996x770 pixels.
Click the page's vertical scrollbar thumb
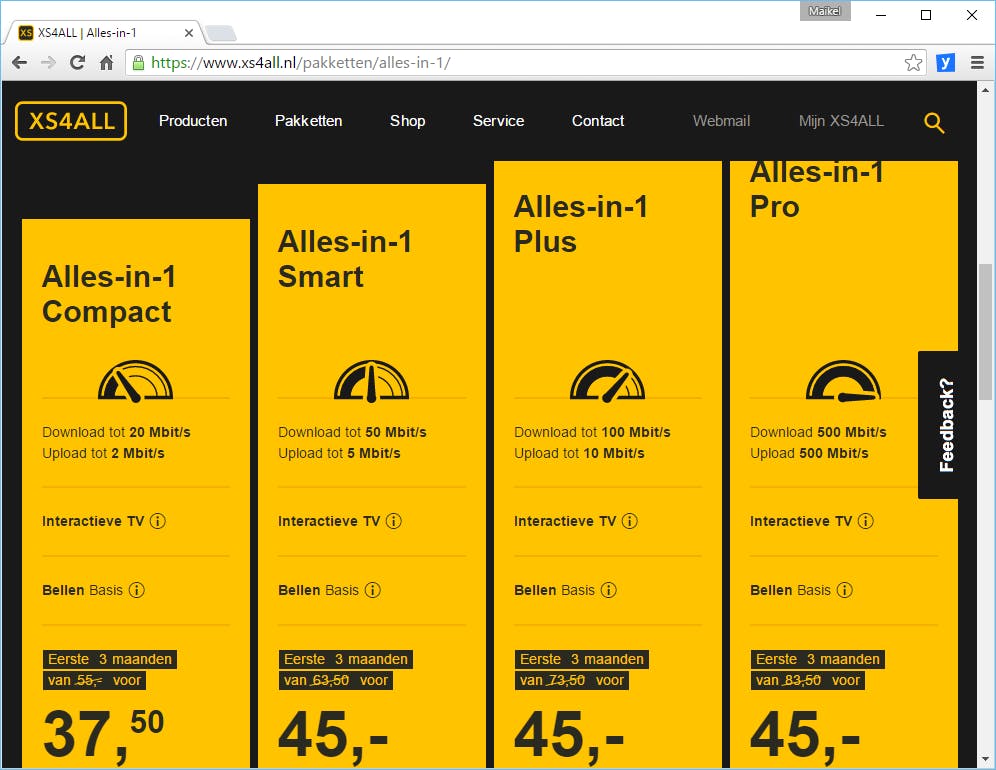pos(985,331)
